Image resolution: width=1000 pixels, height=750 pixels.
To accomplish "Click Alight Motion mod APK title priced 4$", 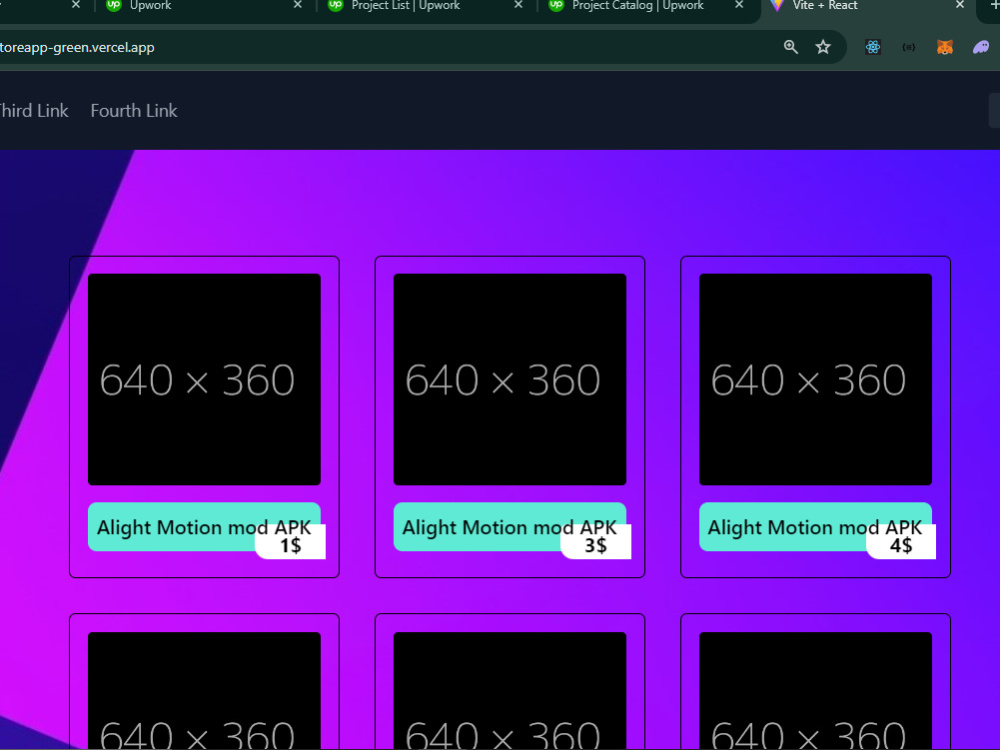I will [815, 527].
